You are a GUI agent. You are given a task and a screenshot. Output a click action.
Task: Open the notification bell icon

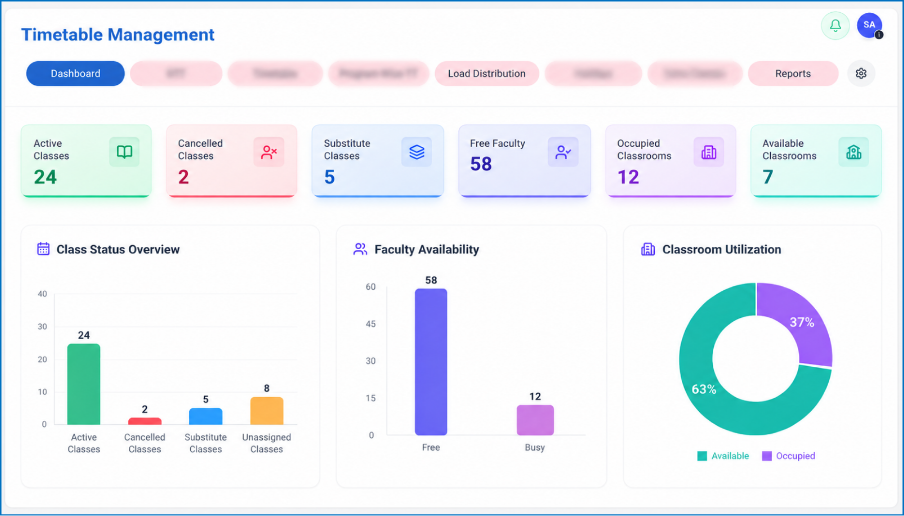tap(835, 25)
